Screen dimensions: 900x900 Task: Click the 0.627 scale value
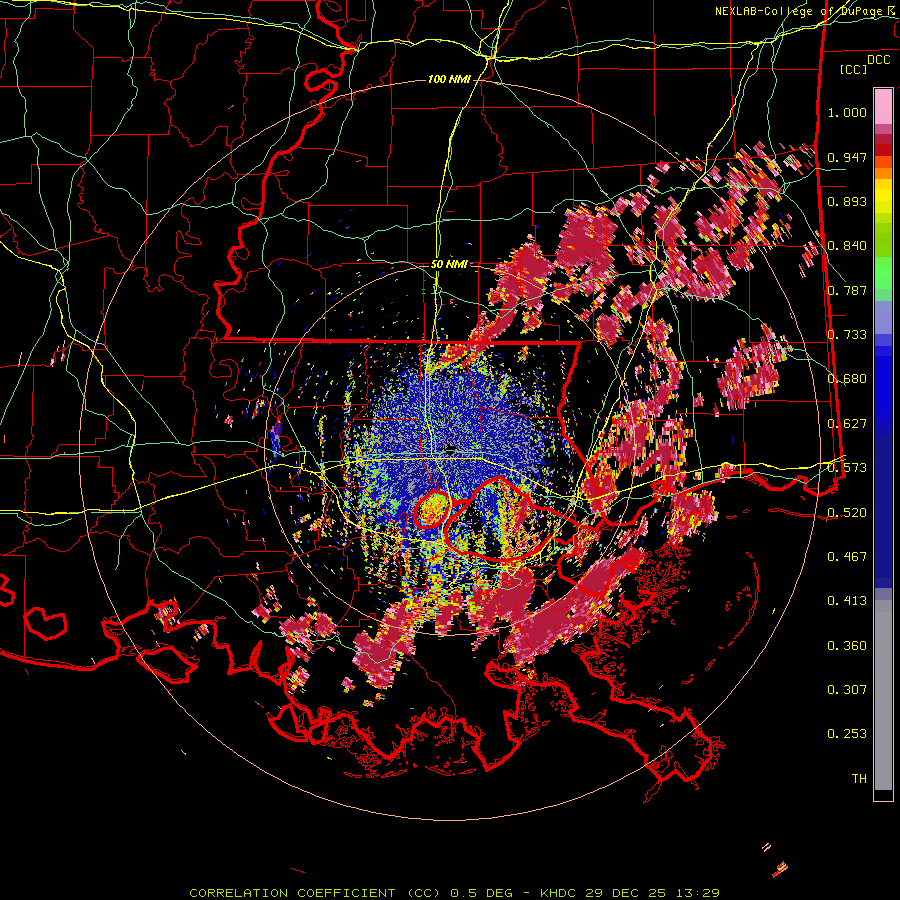click(x=847, y=424)
